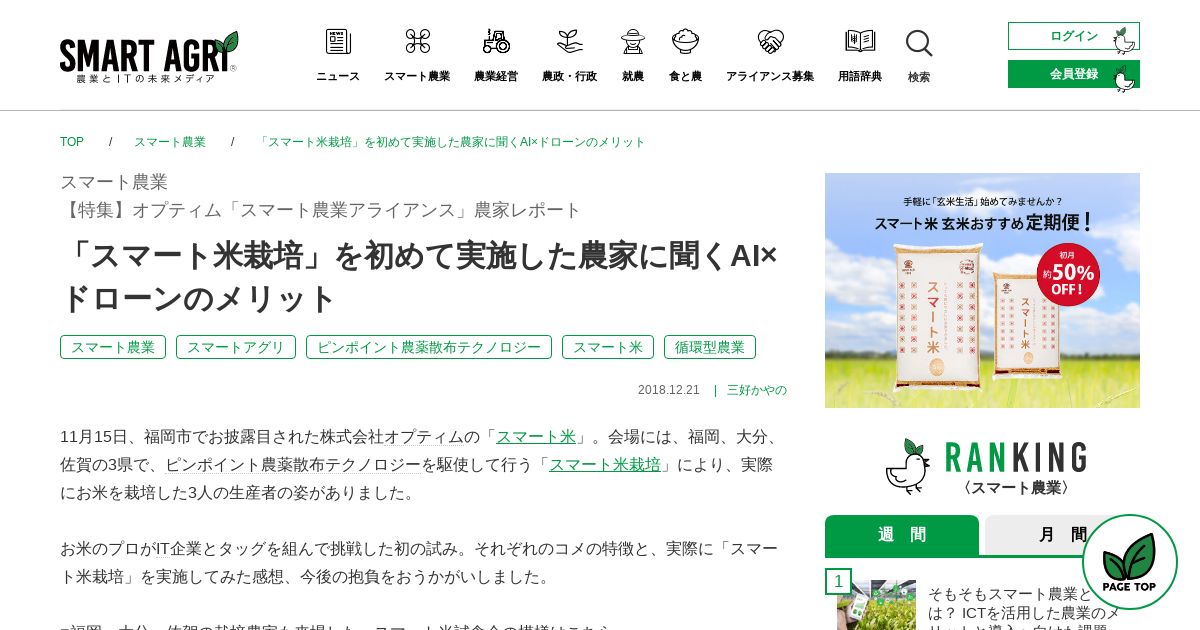
Task: Select the スマート農業 tag
Action: coord(113,347)
